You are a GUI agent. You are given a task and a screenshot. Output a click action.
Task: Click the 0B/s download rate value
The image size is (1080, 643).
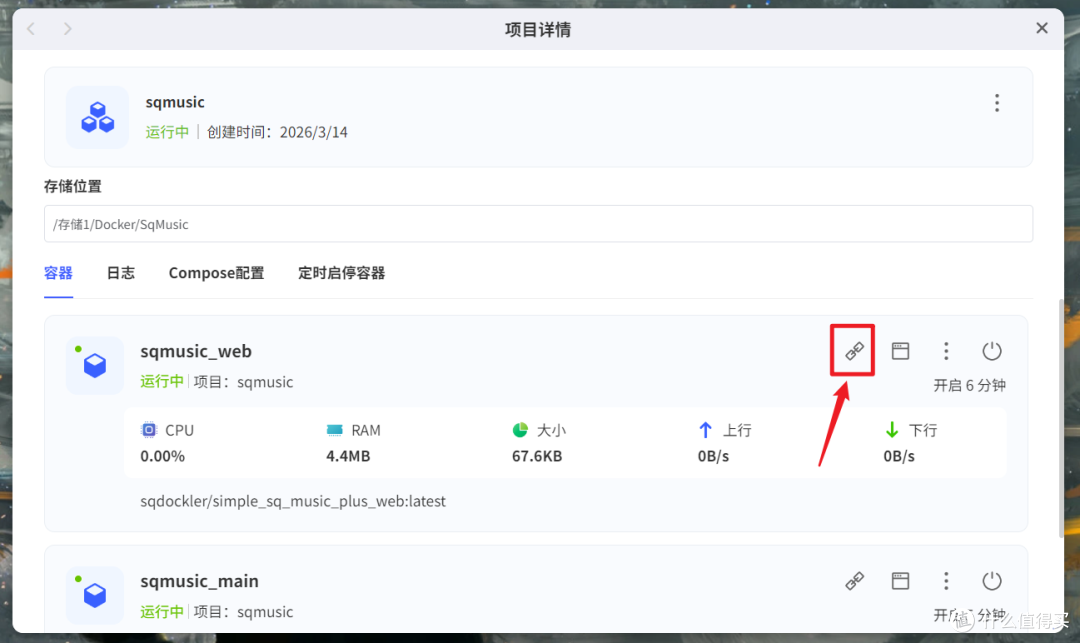click(899, 456)
